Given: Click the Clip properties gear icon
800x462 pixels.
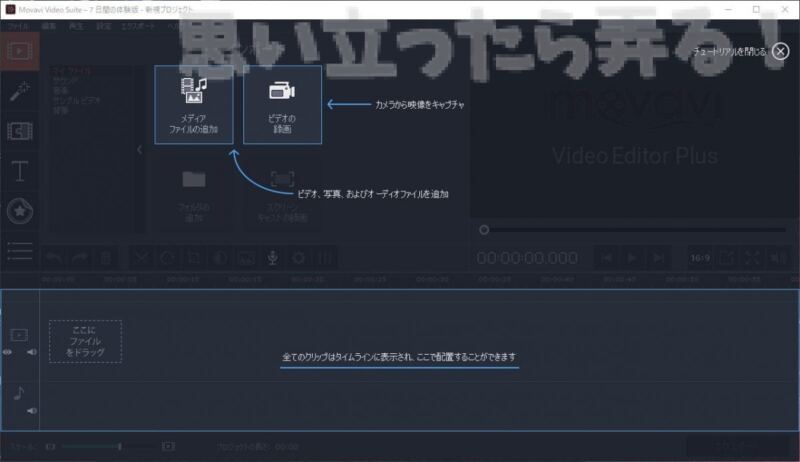Looking at the screenshot, I should click(299, 258).
